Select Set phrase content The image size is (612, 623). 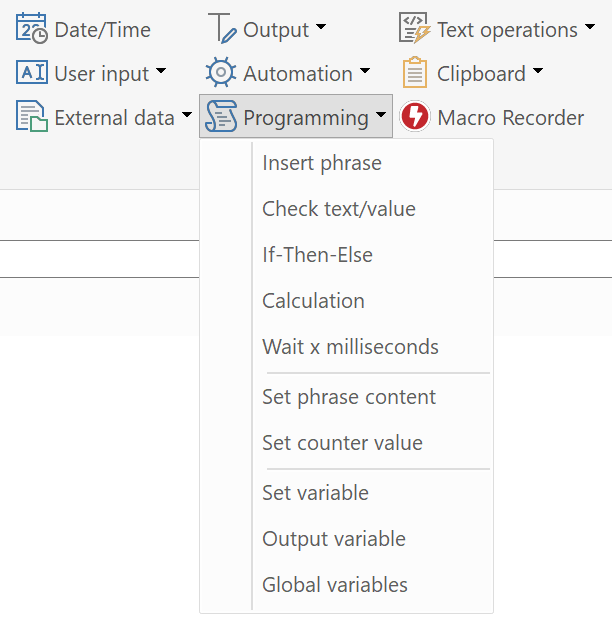click(x=347, y=397)
